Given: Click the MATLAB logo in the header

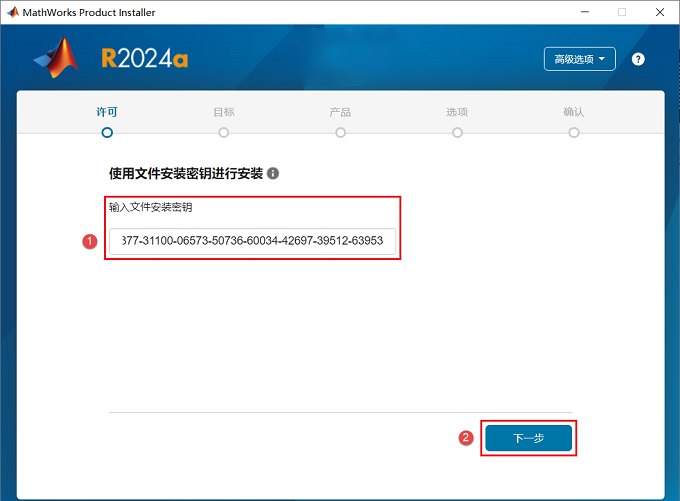Looking at the screenshot, I should click(x=57, y=58).
